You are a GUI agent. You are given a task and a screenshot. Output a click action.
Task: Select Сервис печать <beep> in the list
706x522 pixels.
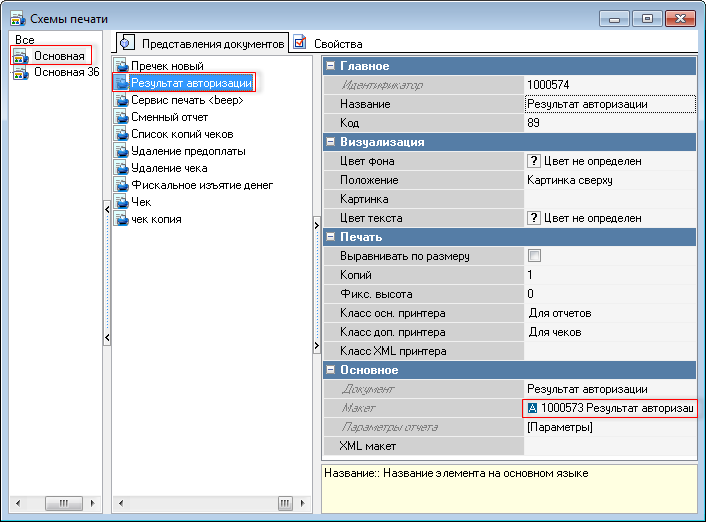click(x=187, y=100)
